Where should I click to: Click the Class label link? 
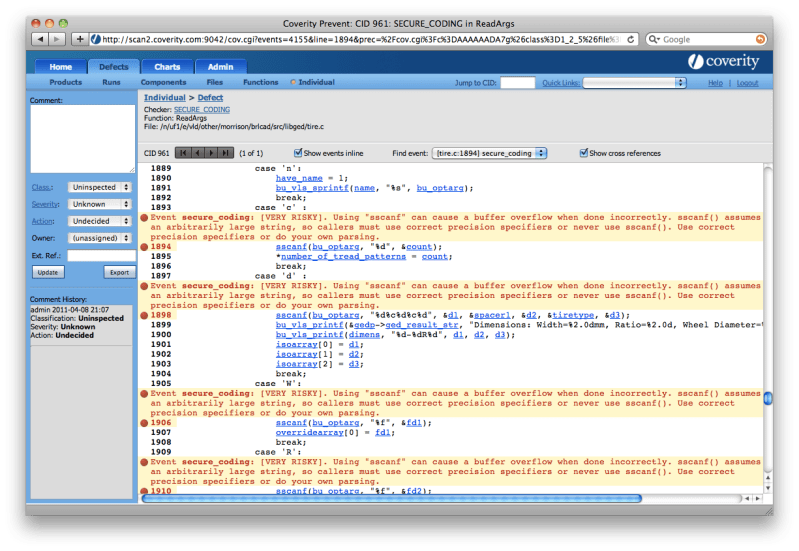42,187
